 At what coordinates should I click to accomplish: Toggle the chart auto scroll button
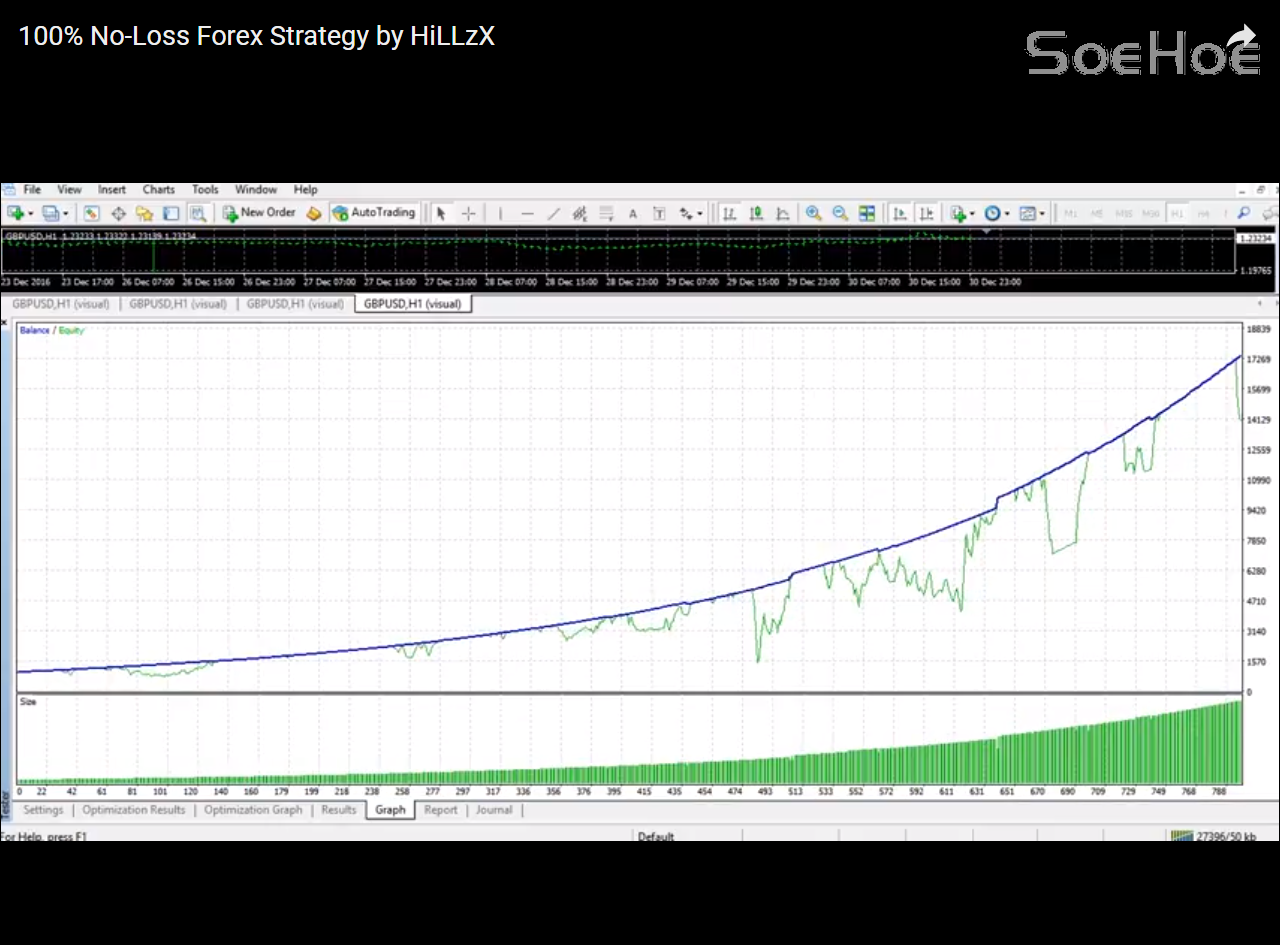tap(900, 213)
